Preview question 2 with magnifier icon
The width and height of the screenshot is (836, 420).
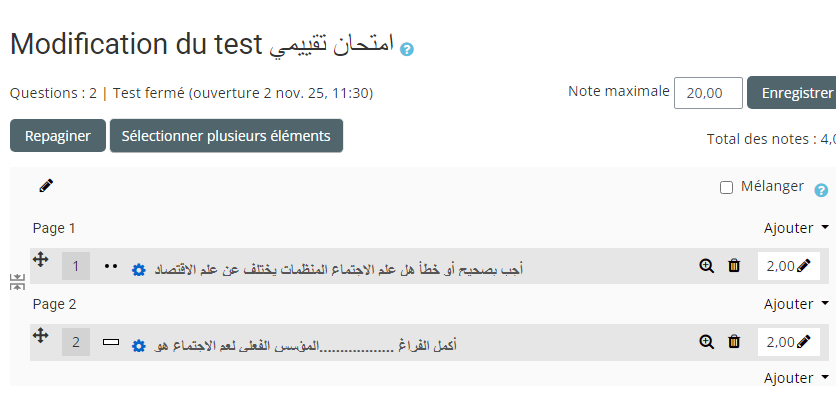[x=707, y=342]
